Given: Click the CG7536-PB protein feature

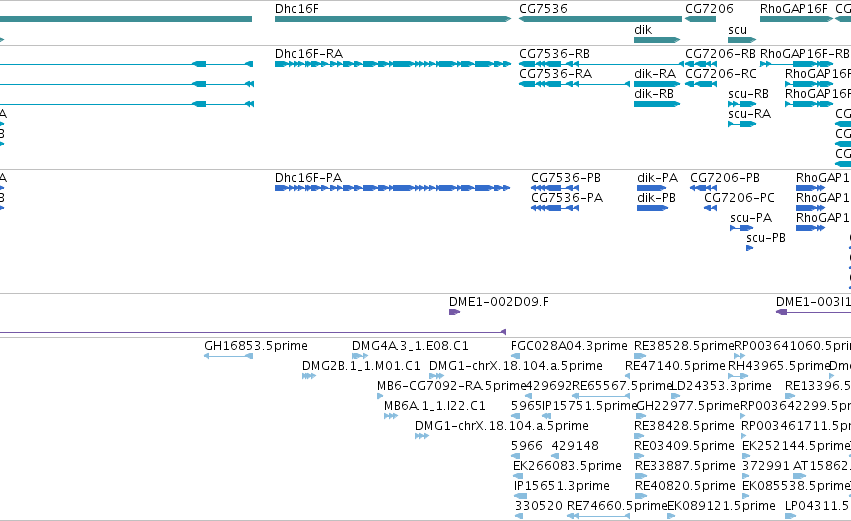Looking at the screenshot, I should coord(555,188).
